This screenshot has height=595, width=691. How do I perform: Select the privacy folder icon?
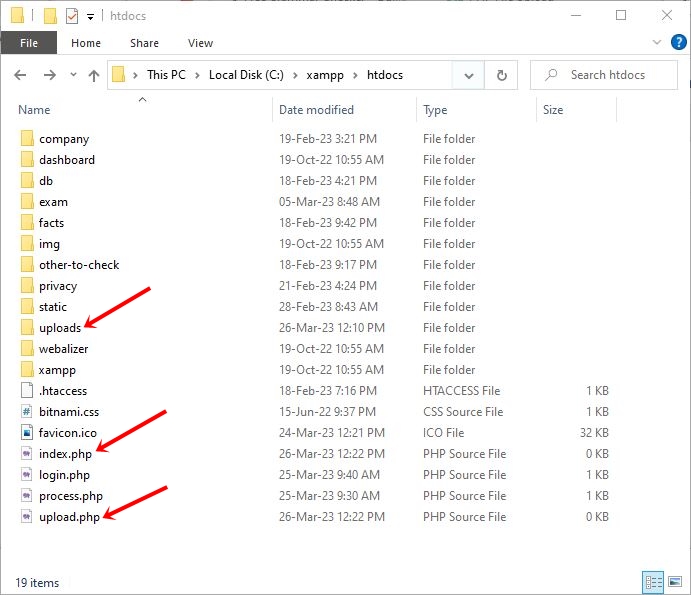coord(27,286)
